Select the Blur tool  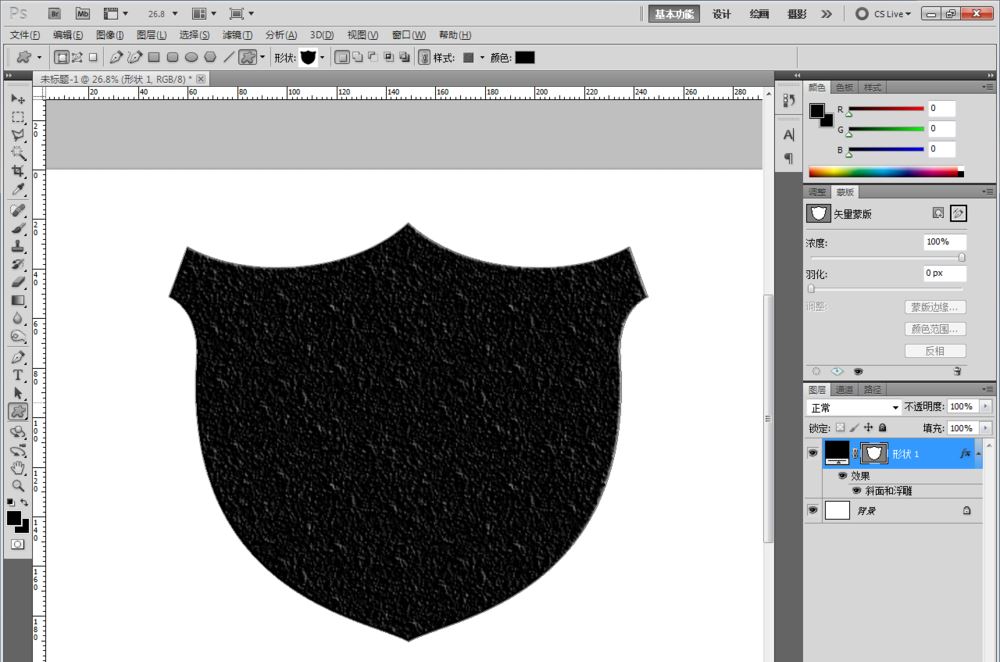(18, 318)
